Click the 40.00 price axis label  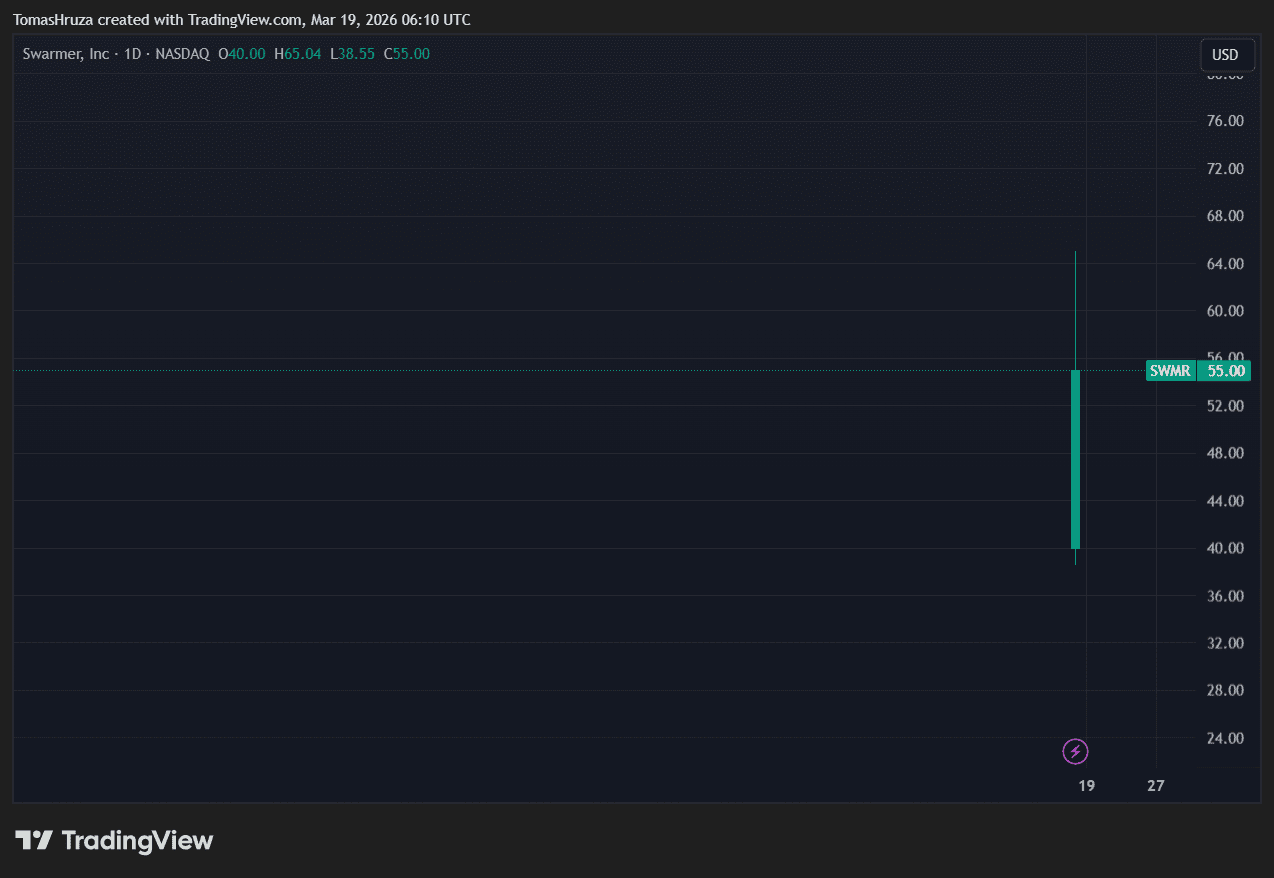click(x=1225, y=548)
